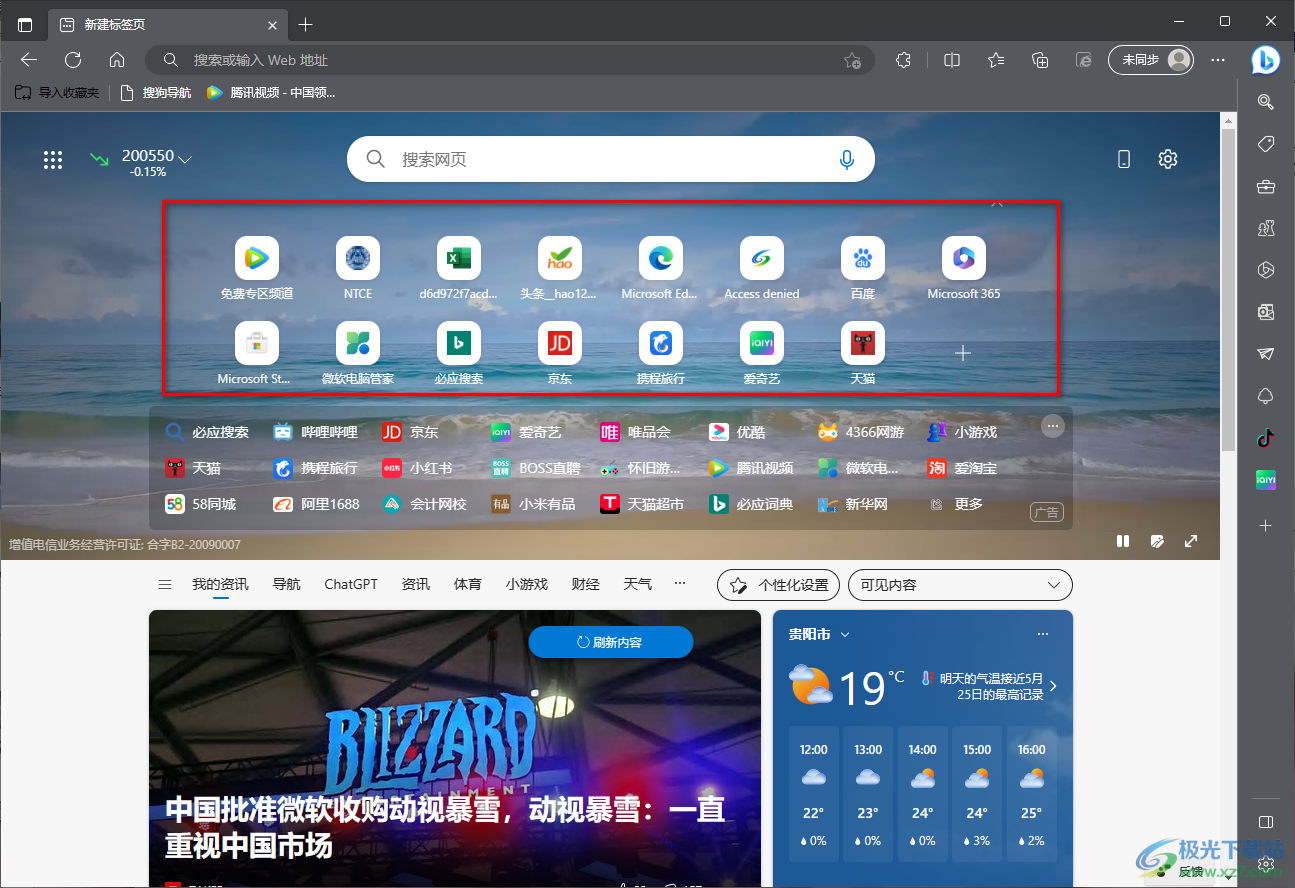Viewport: 1295px width, 888px height.
Task: Open sidebar Search icon
Action: 1265,101
